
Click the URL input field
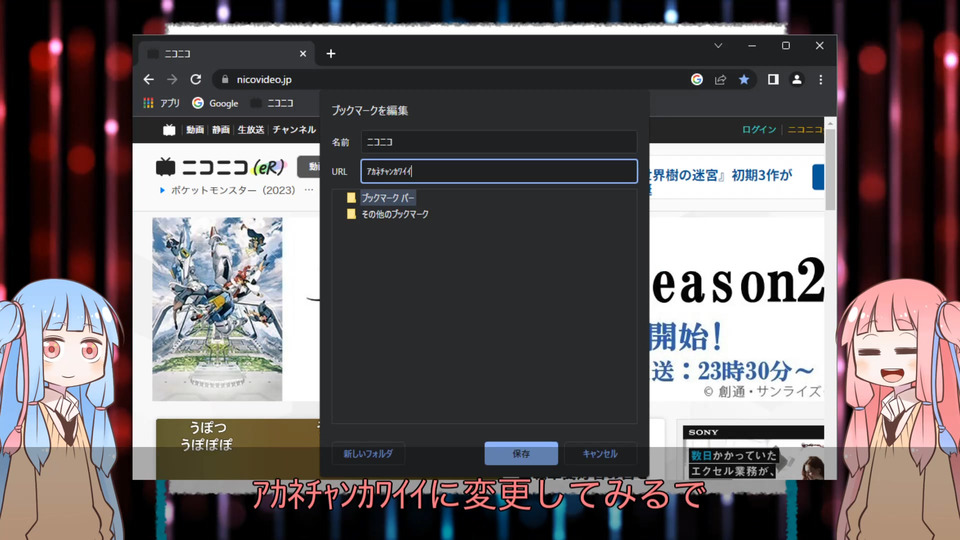[498, 171]
